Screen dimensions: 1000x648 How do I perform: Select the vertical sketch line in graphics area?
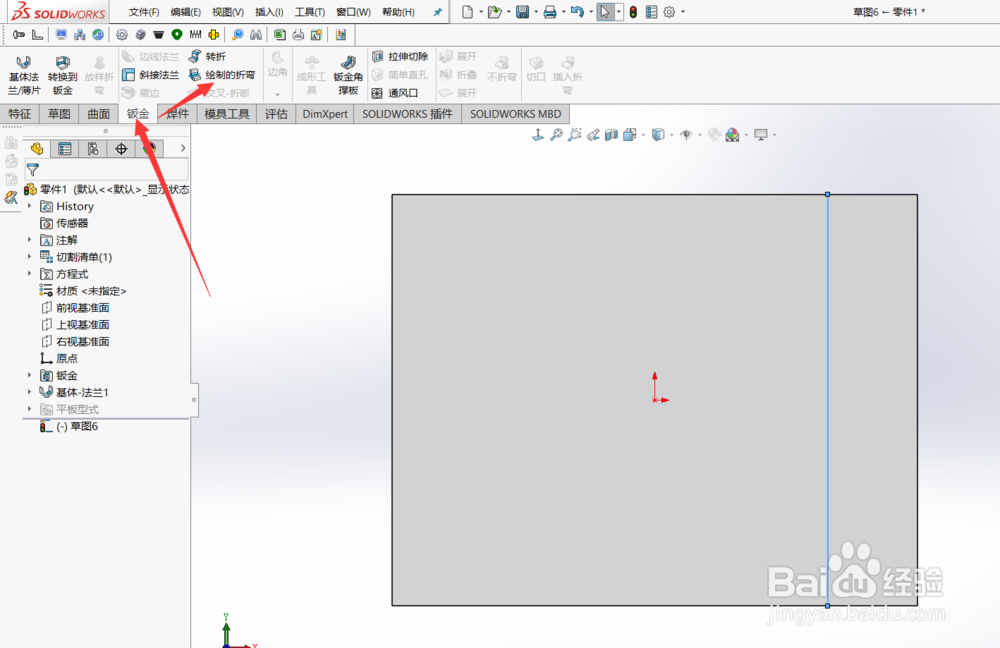(x=827, y=400)
